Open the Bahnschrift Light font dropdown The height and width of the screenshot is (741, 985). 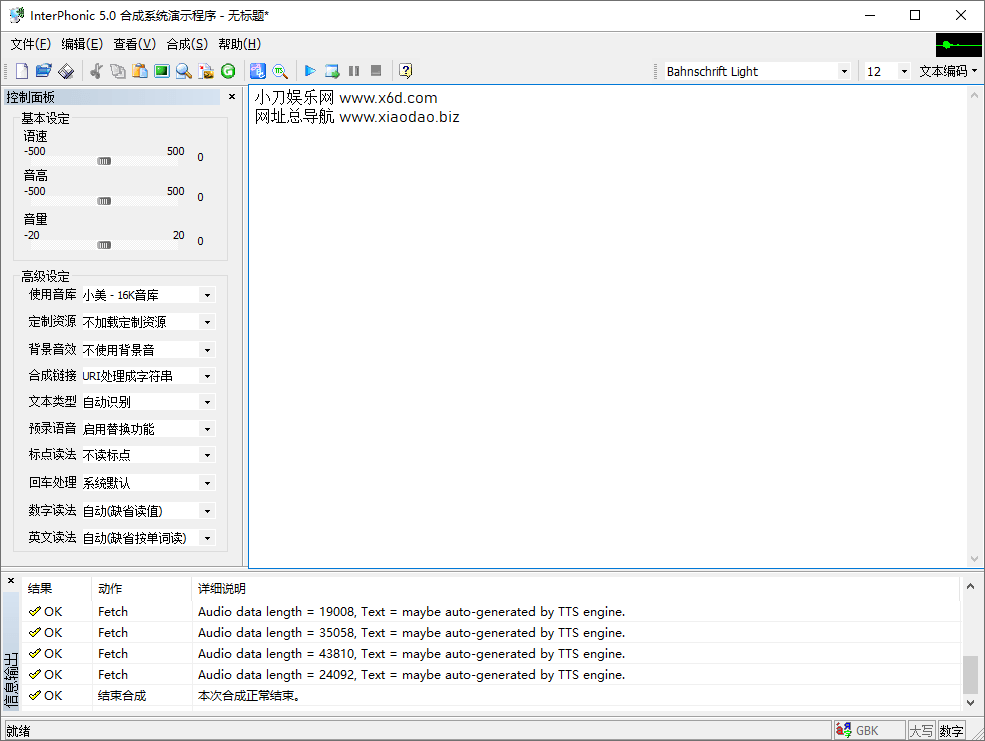(844, 71)
